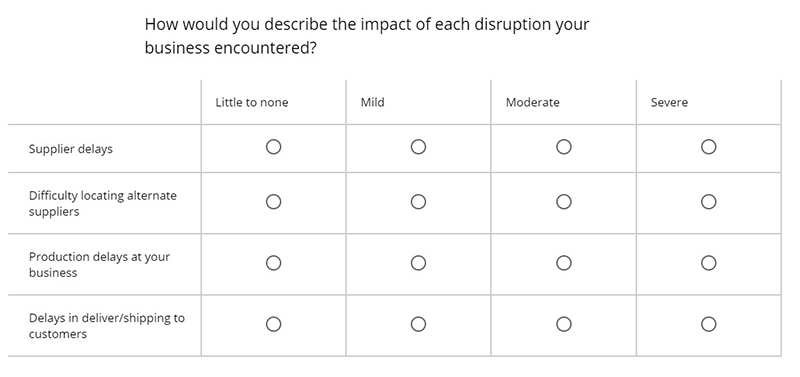Choose Little to none for Difficulty locating alternate suppliers
Screen dimensions: 800x377
pos(273,202)
